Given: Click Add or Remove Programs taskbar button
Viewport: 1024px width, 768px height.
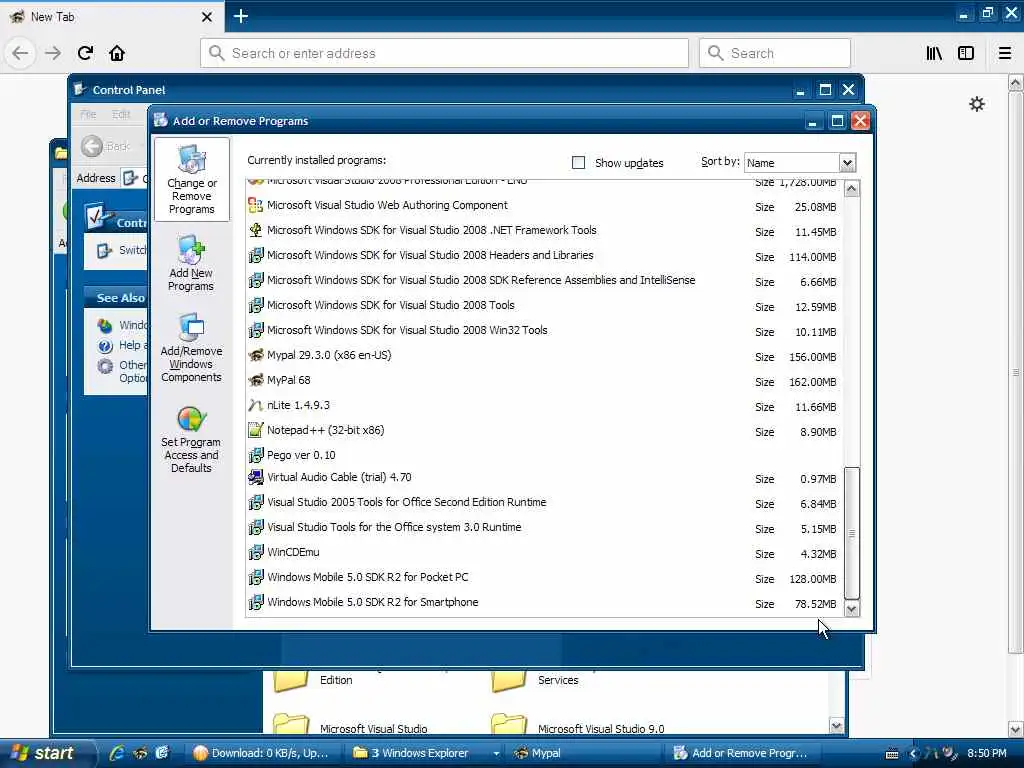Looking at the screenshot, I should (x=741, y=753).
